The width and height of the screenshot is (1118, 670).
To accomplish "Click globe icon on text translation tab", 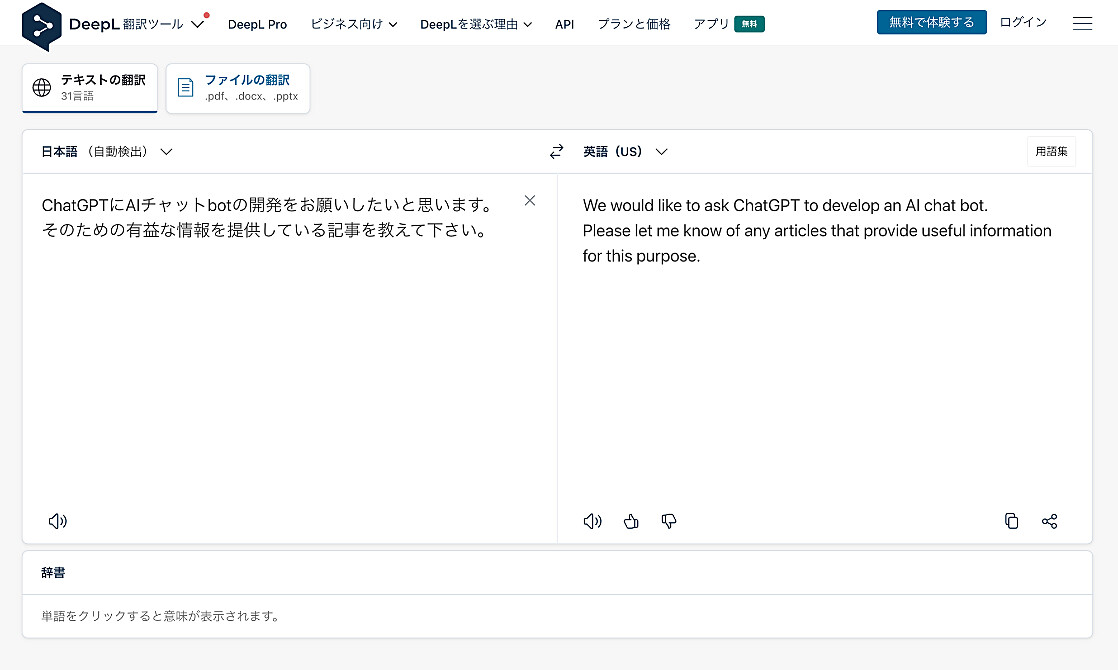I will point(42,88).
